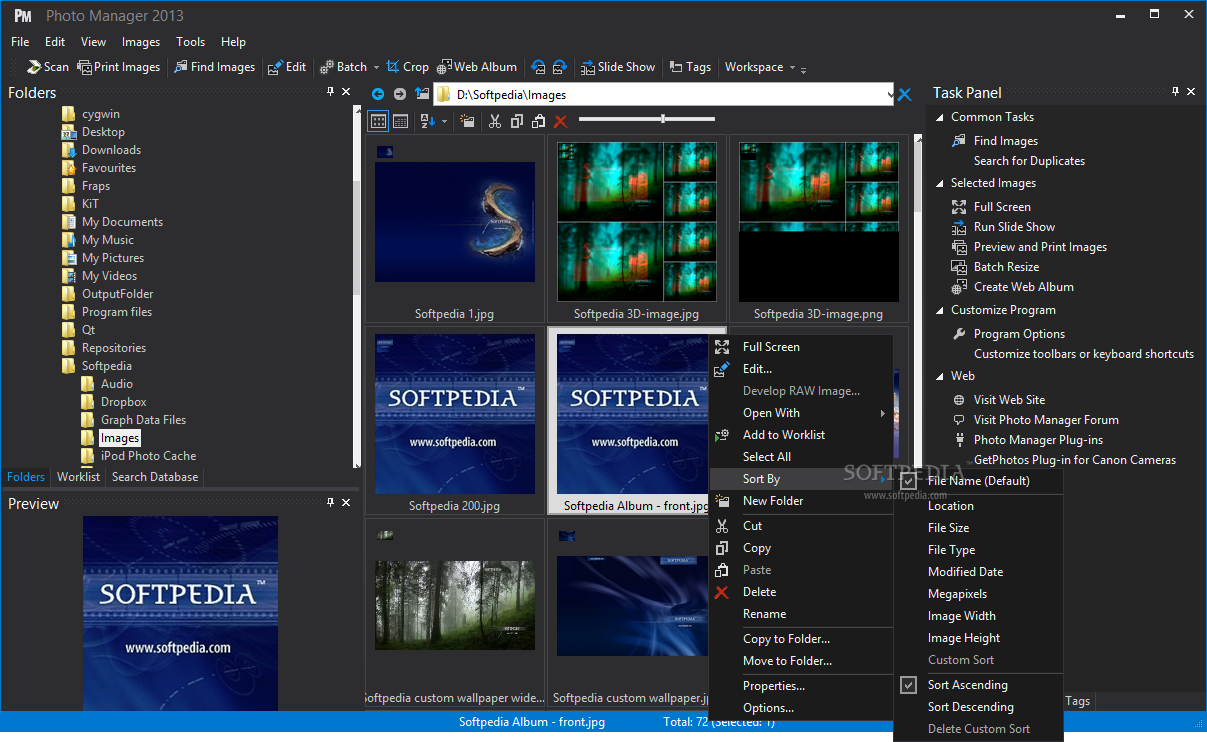This screenshot has height=742, width=1207.
Task: Open the Edit tool in toolbar
Action: pos(288,67)
